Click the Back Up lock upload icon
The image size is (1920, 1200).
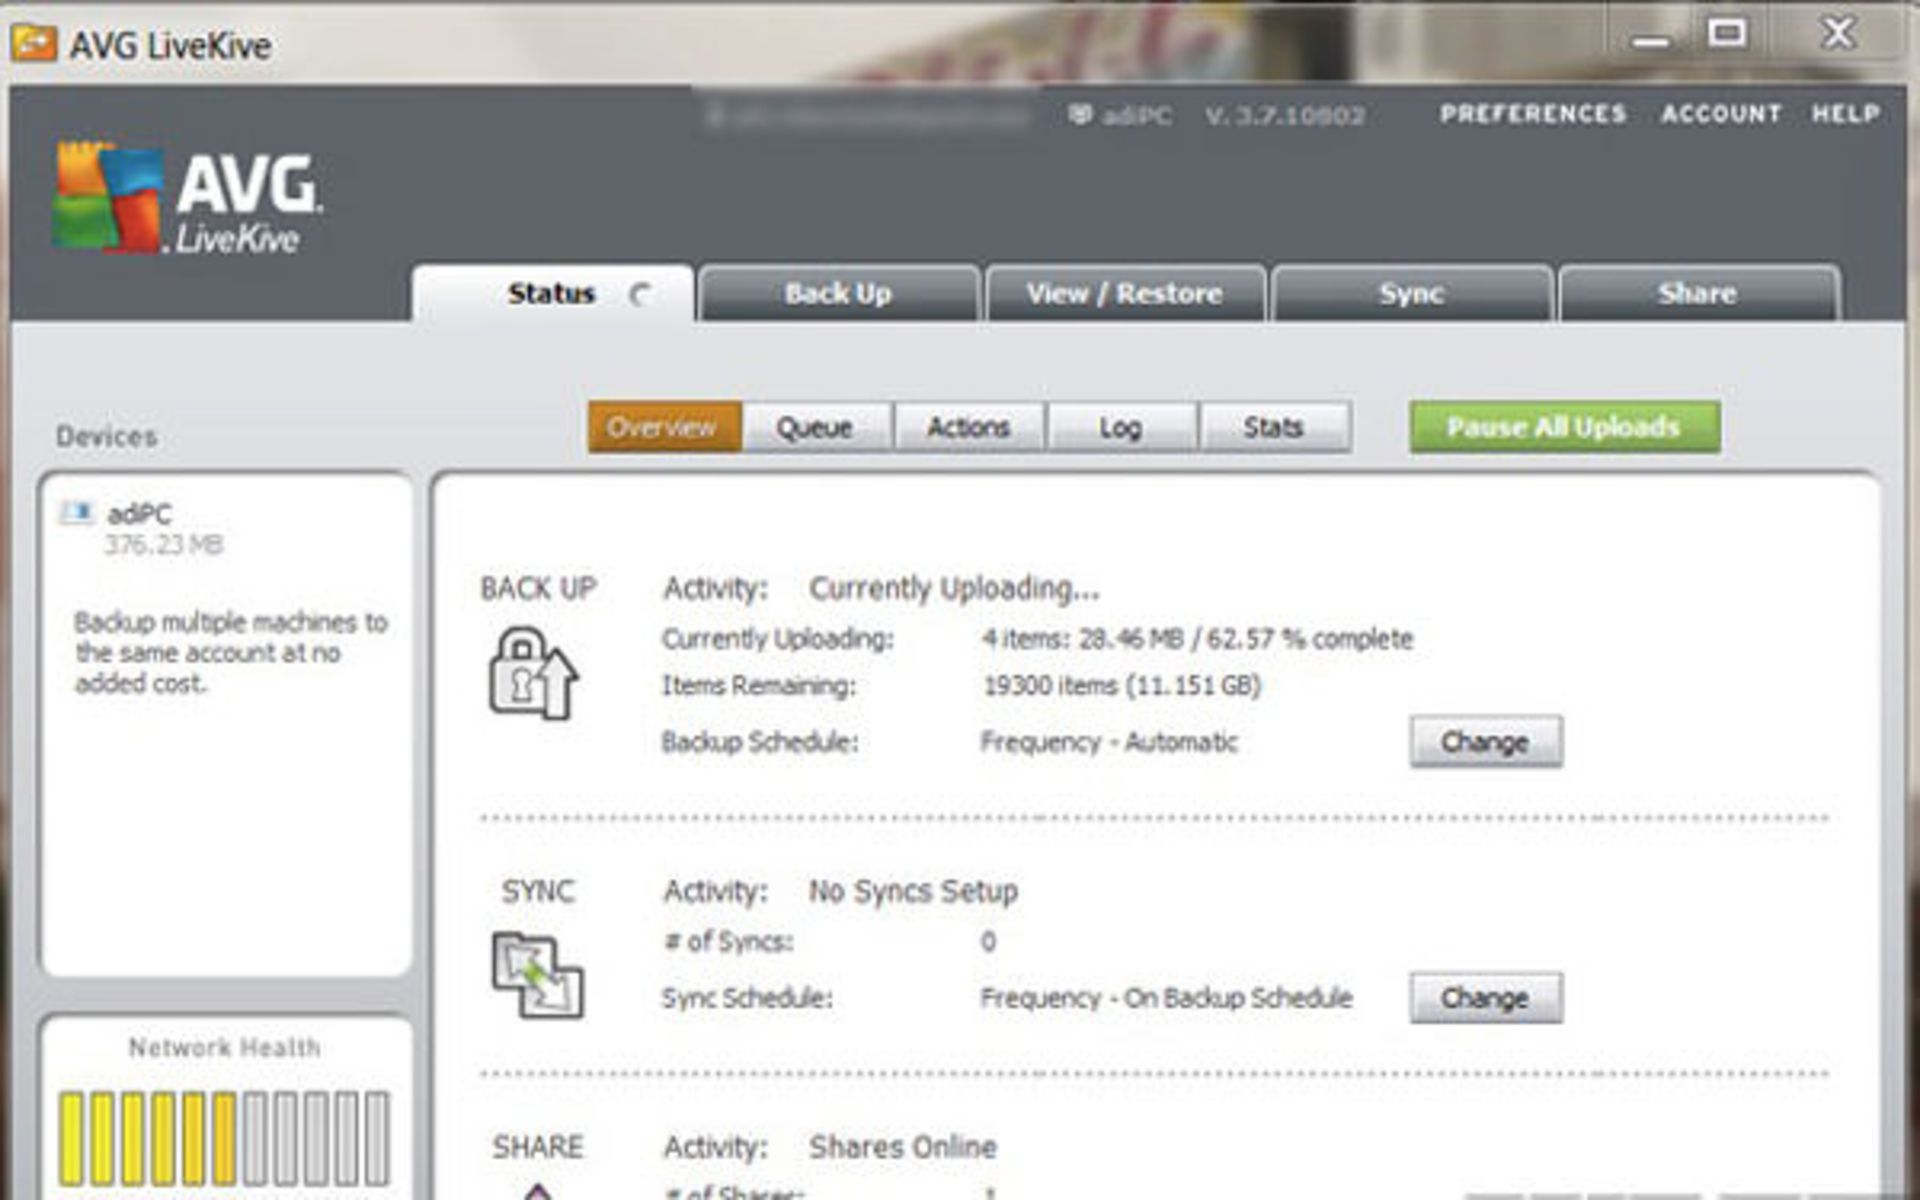click(x=533, y=673)
